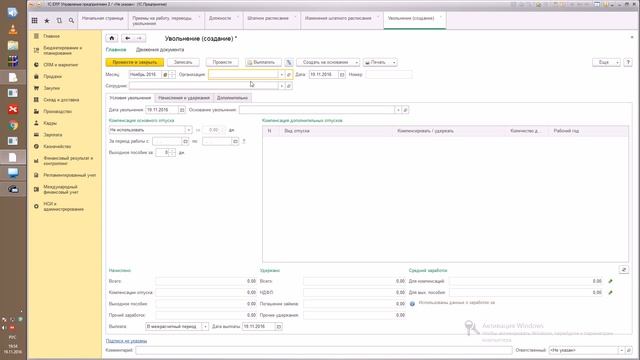Expand the Основание увольнения dropdown arrow
Viewport: 640px width, 360px height.
click(x=398, y=110)
